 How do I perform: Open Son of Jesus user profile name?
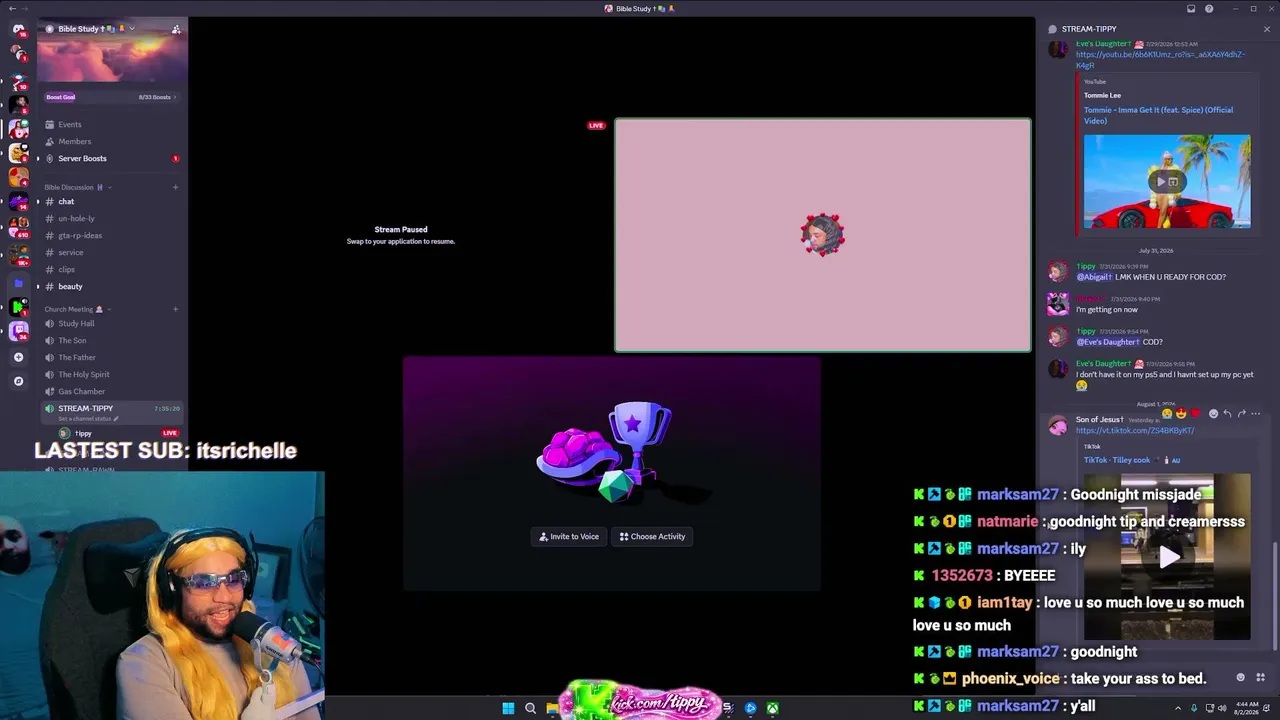click(x=1099, y=420)
